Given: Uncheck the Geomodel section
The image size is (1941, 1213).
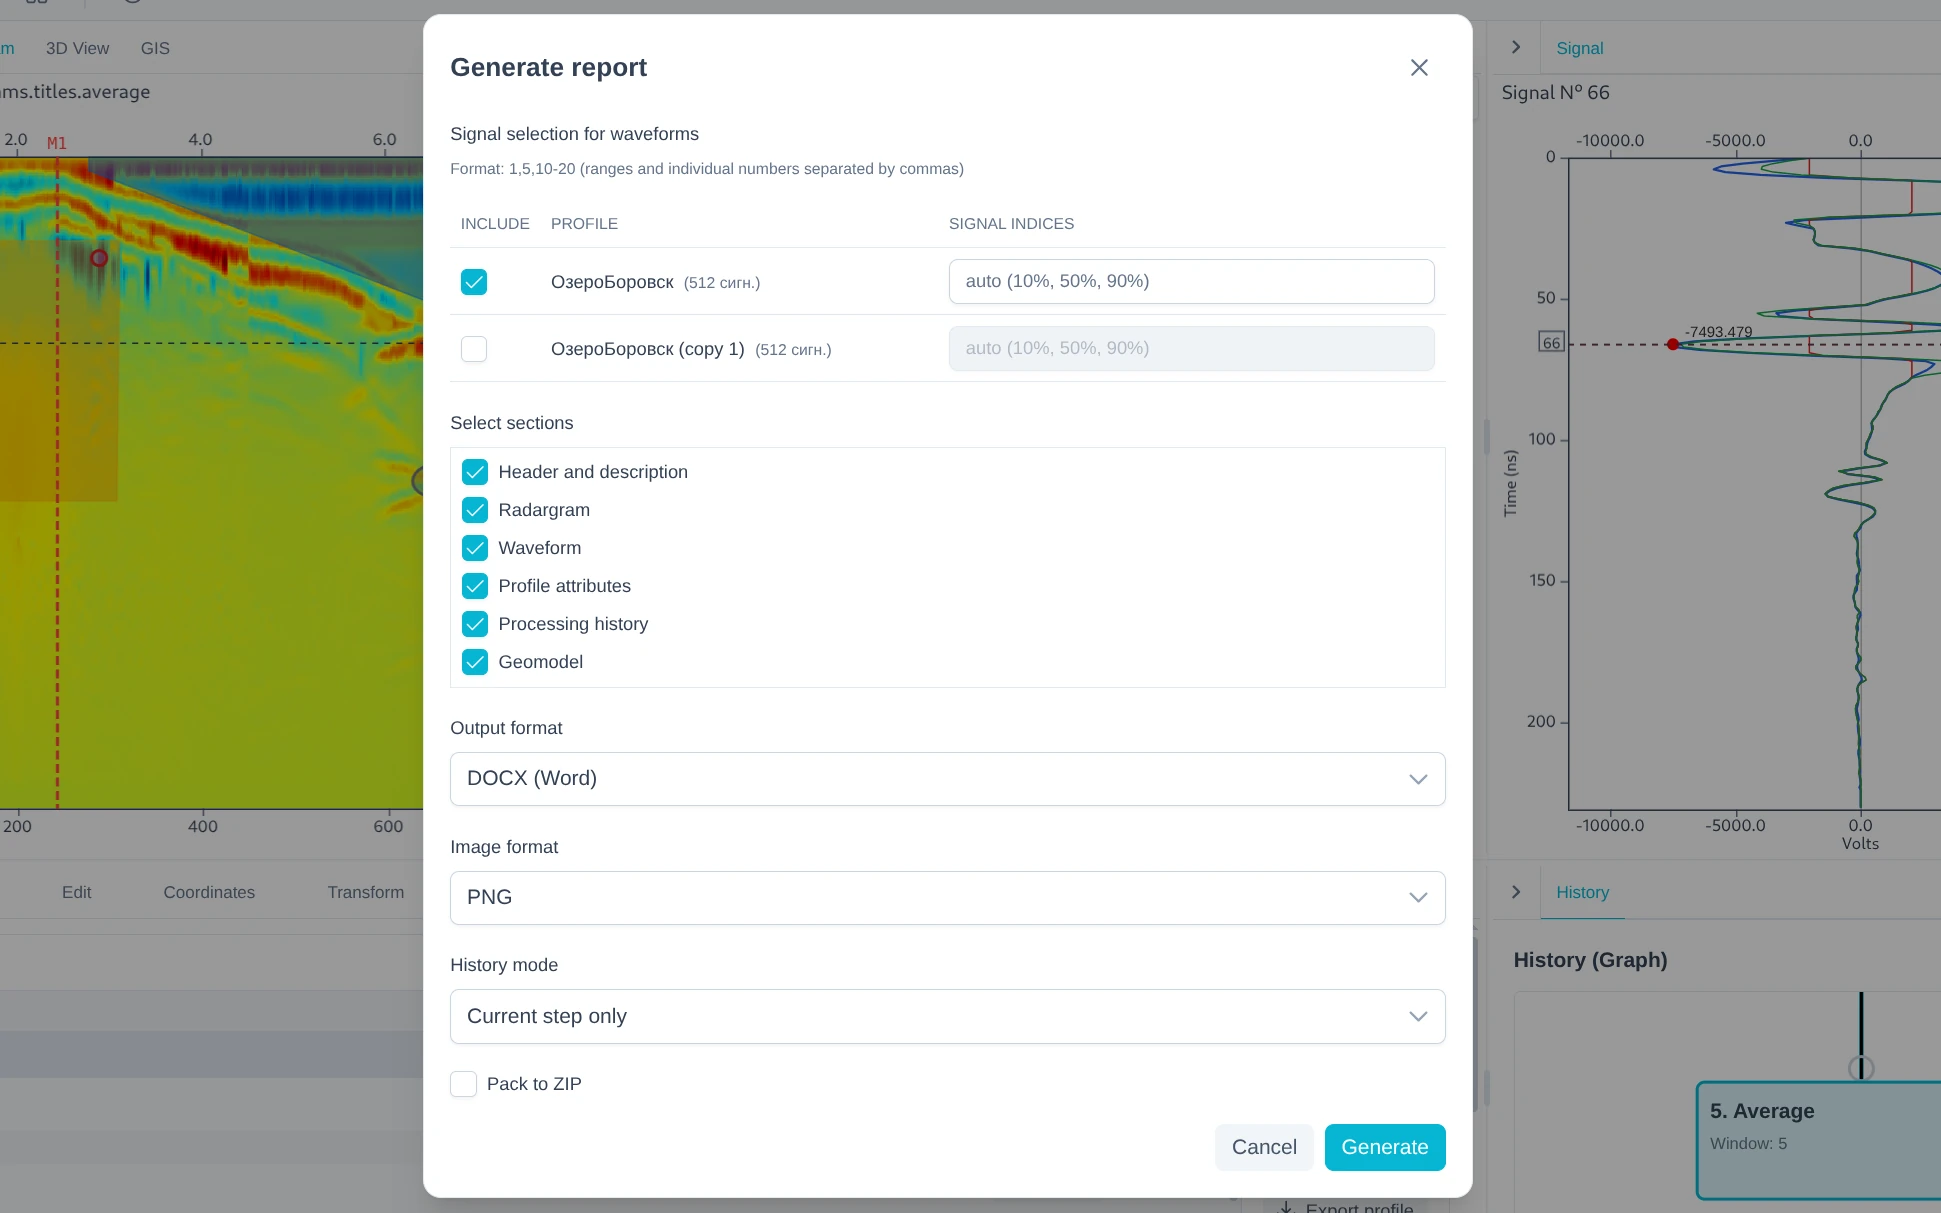Looking at the screenshot, I should point(475,661).
